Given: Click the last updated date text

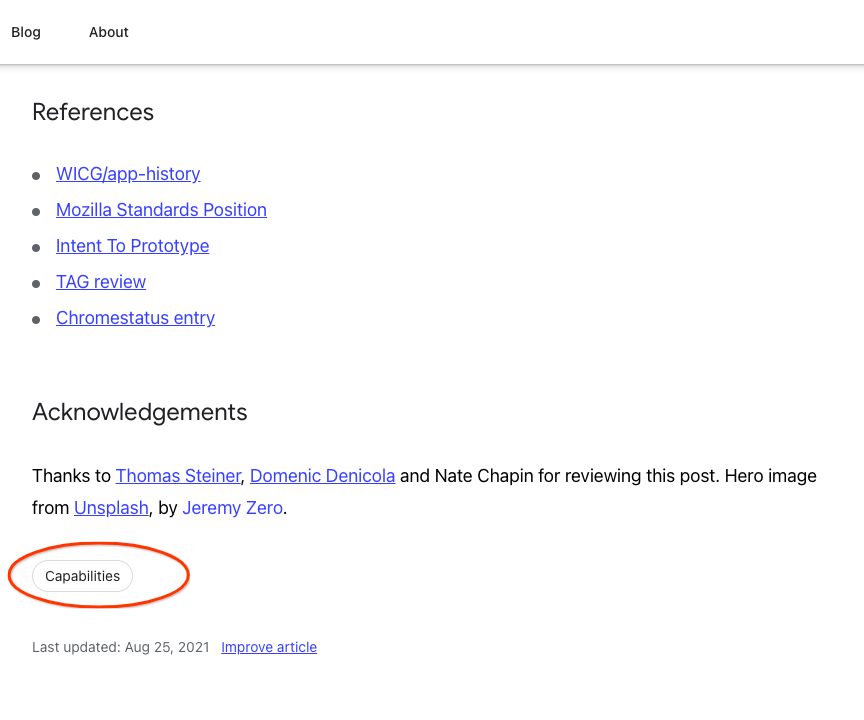Looking at the screenshot, I should tap(121, 647).
